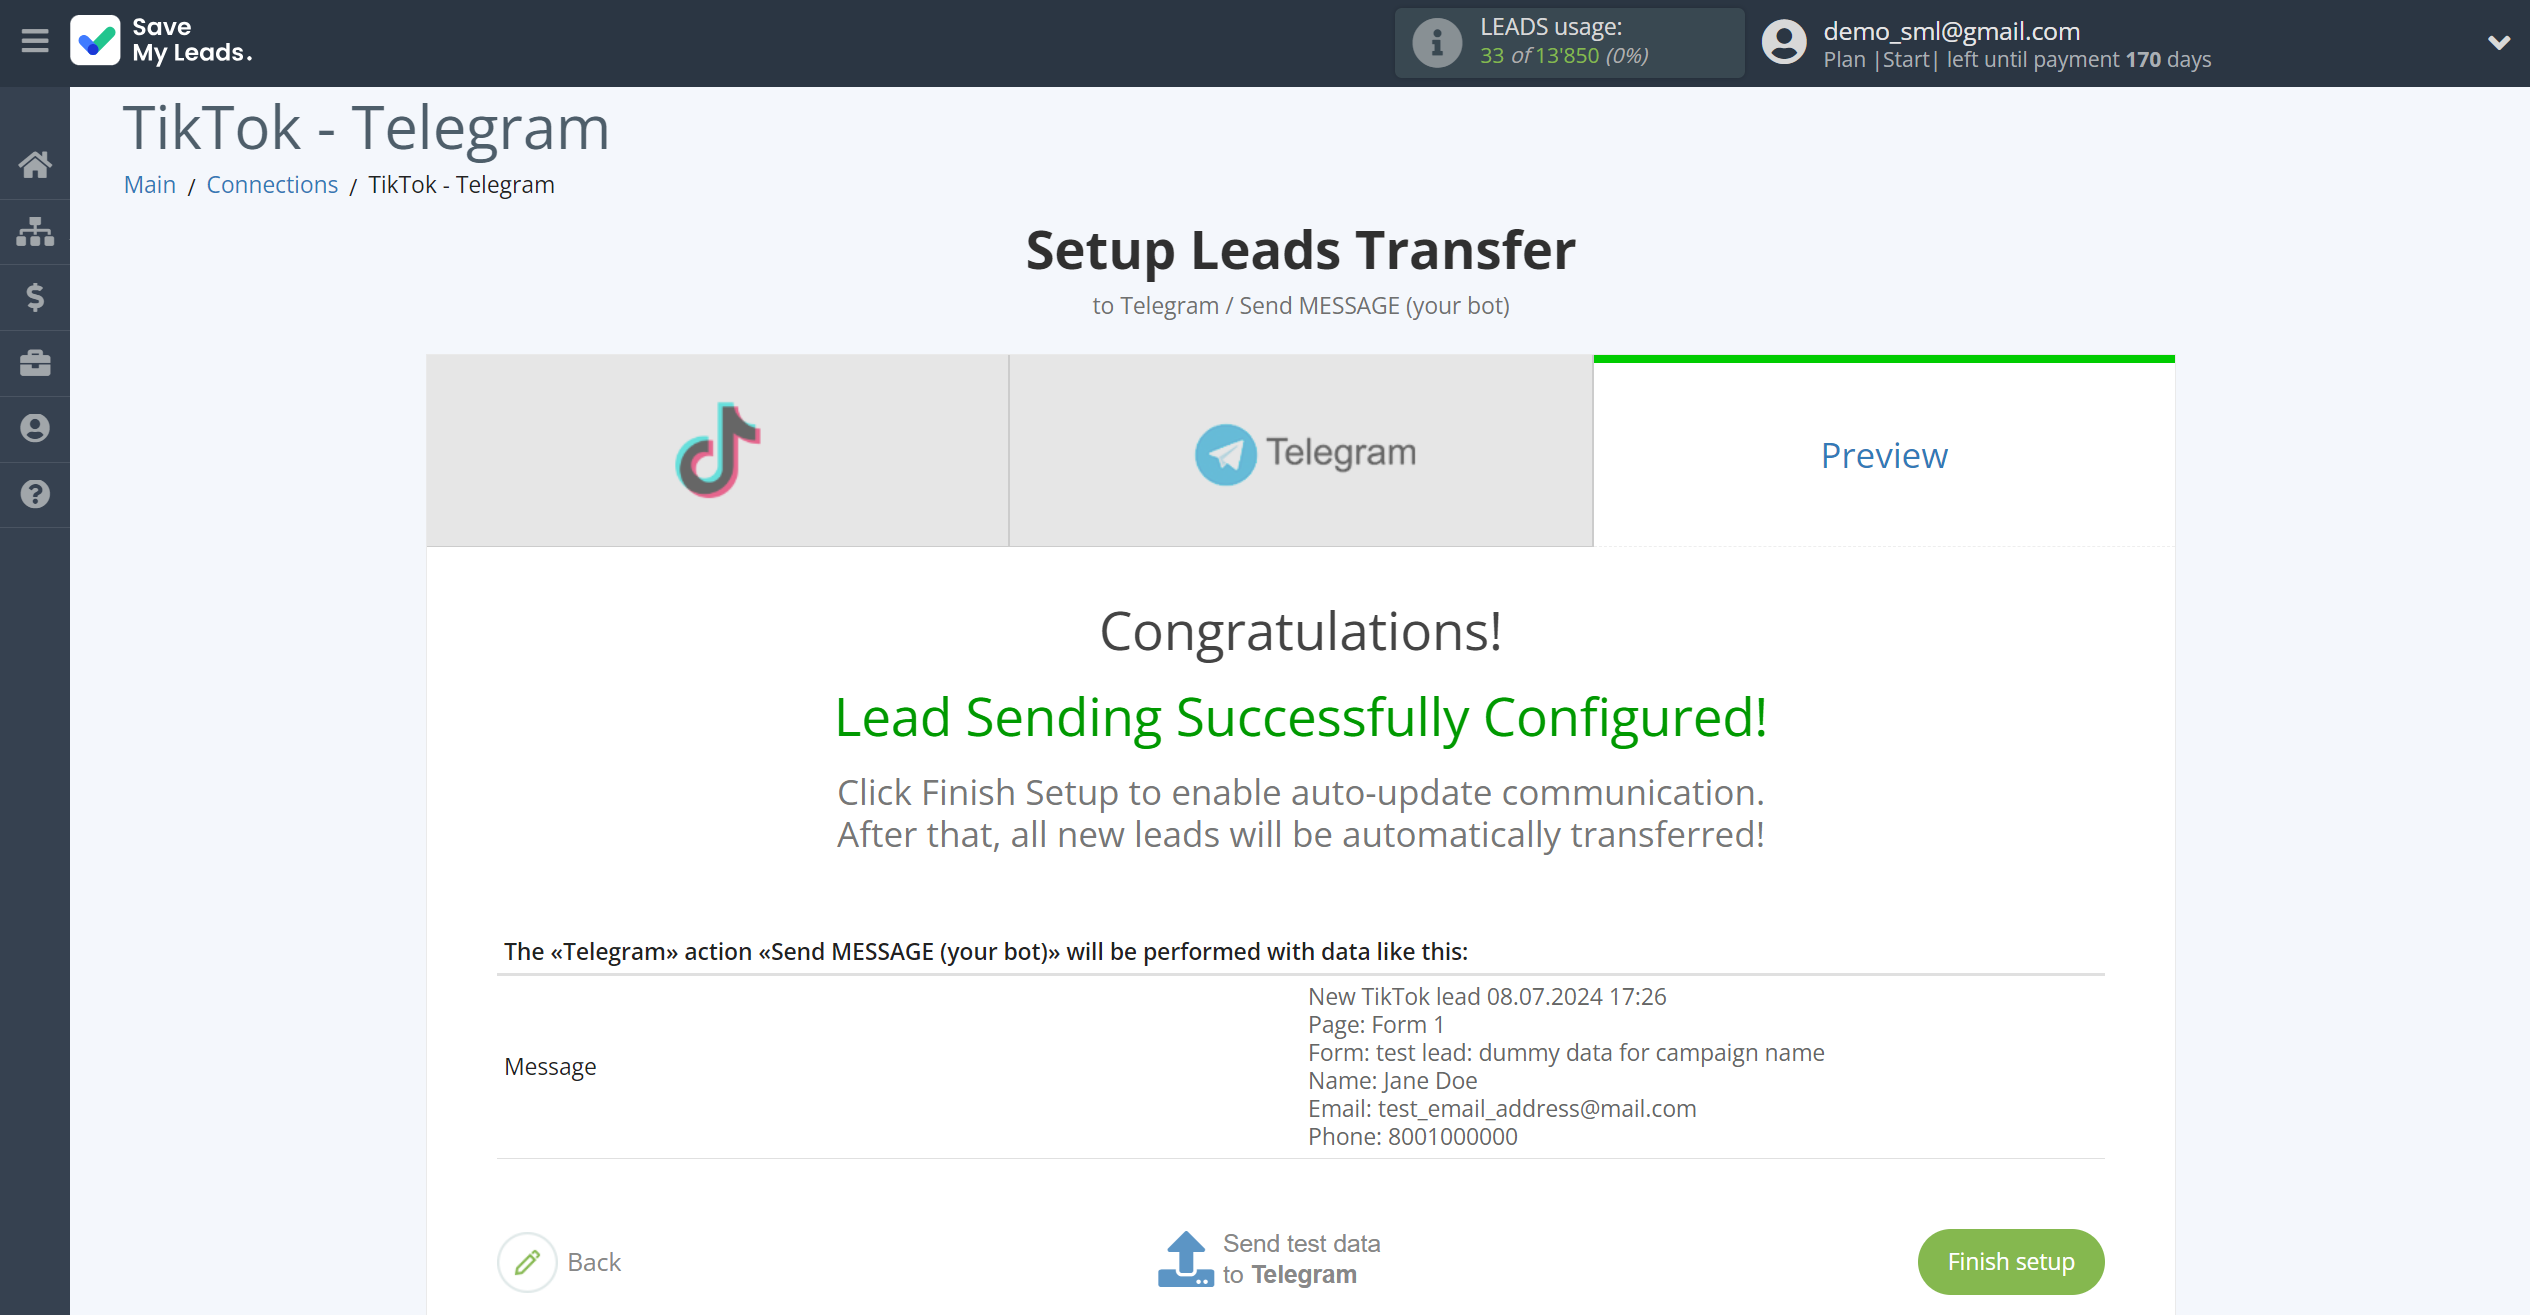
Task: Click the Help question mark sidebar icon
Action: click(35, 492)
